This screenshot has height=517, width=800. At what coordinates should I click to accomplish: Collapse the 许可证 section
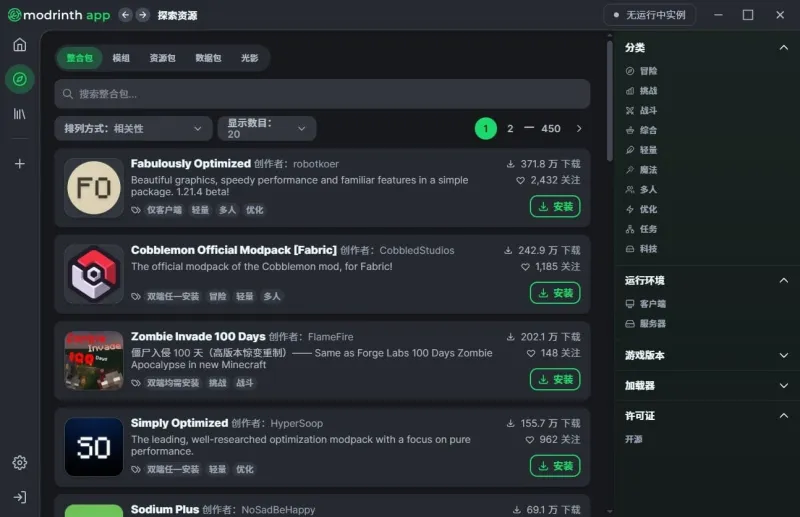click(784, 416)
